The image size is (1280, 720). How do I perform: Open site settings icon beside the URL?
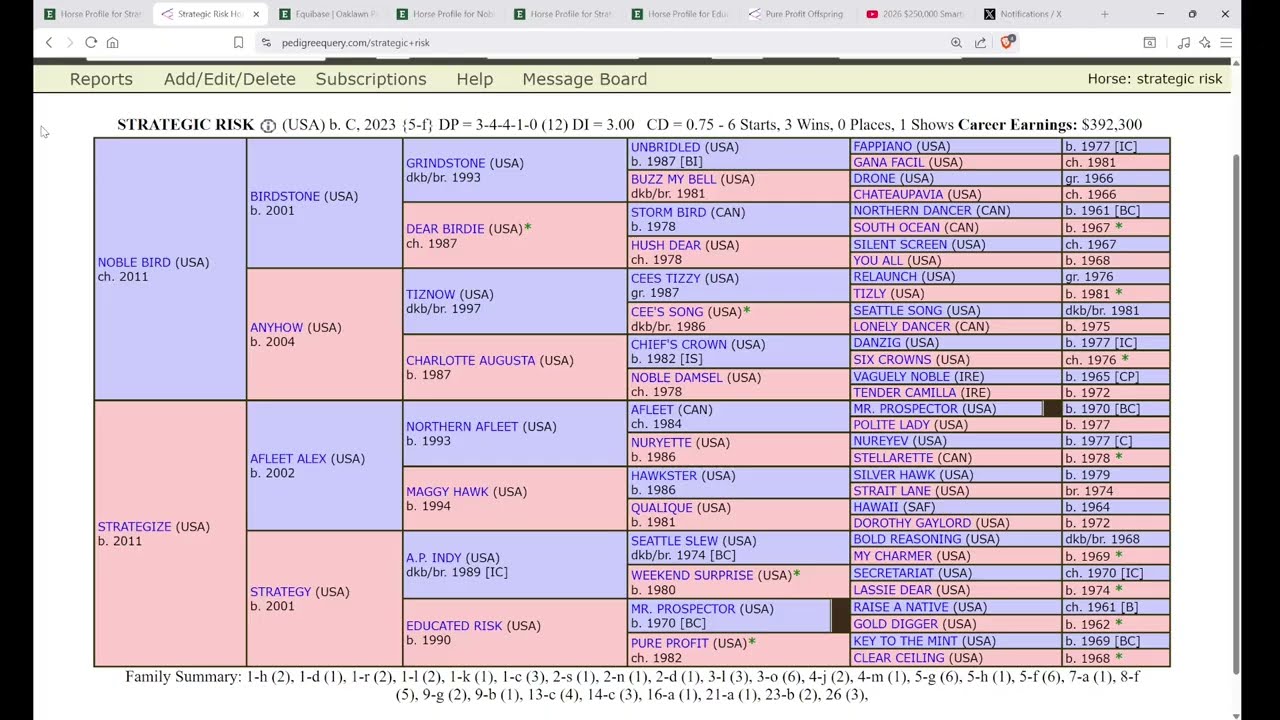click(x=265, y=42)
